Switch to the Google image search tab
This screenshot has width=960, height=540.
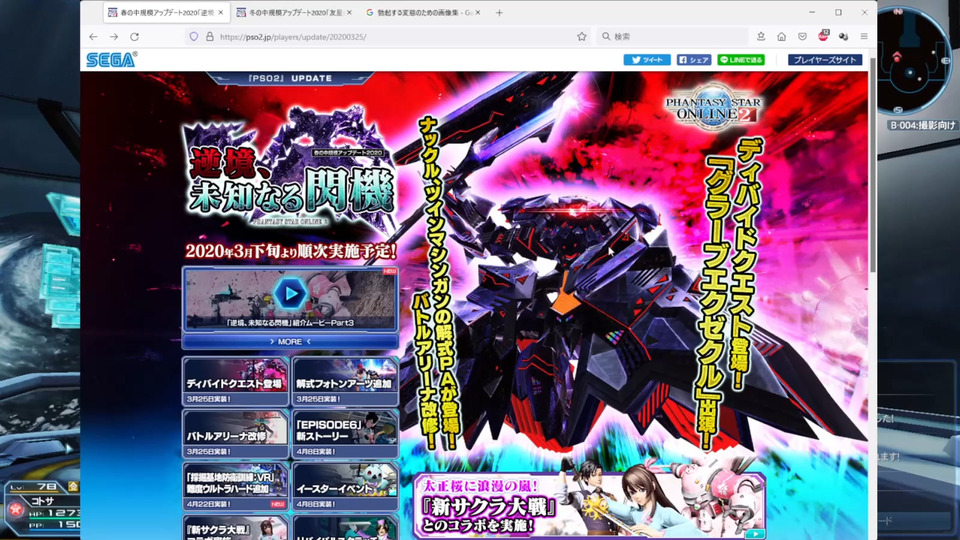click(x=422, y=12)
